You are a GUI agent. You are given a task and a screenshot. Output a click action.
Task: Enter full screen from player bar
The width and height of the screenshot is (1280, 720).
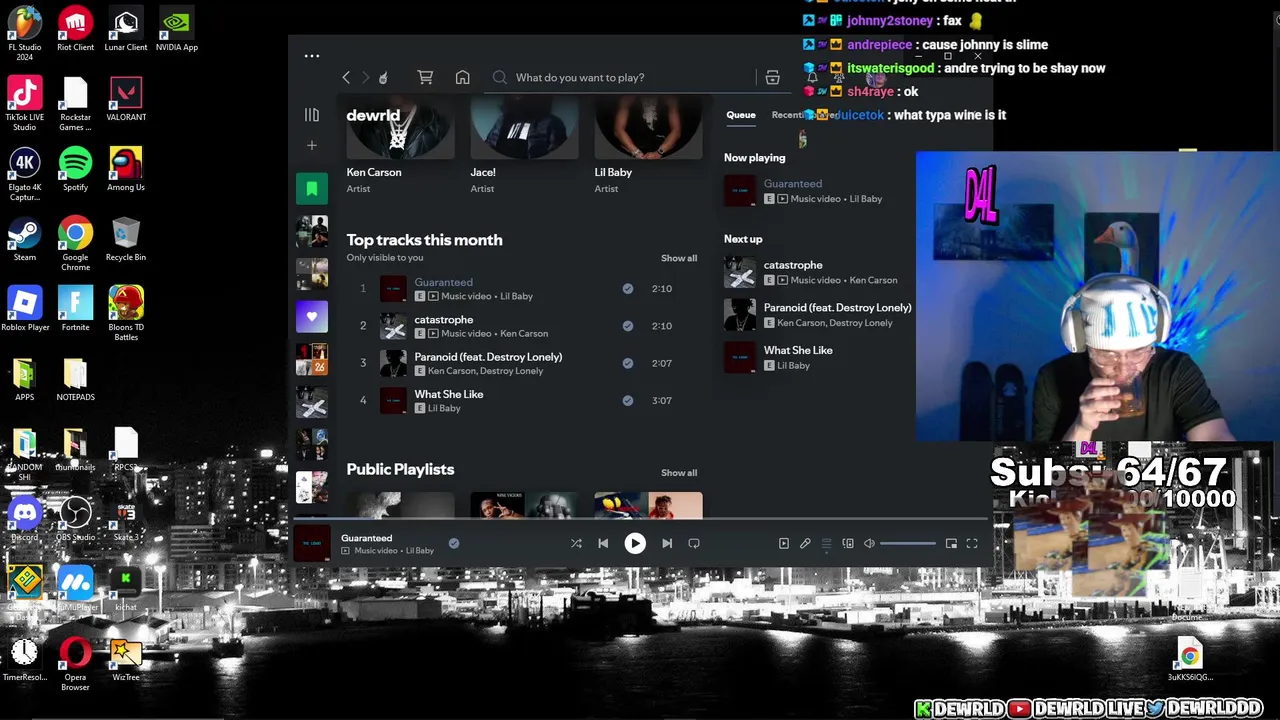click(972, 543)
